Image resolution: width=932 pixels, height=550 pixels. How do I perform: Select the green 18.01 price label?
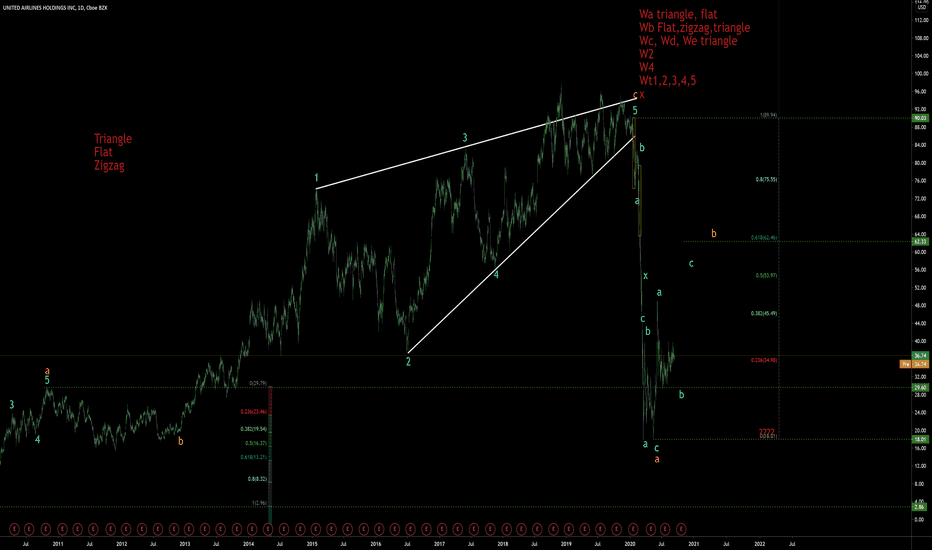point(920,439)
